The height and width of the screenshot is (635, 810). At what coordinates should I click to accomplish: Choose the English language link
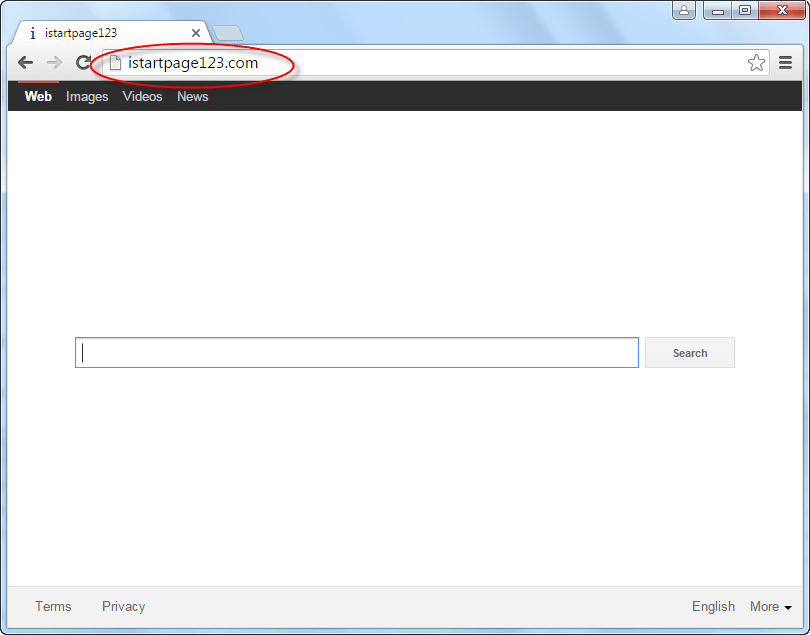pyautogui.click(x=713, y=607)
